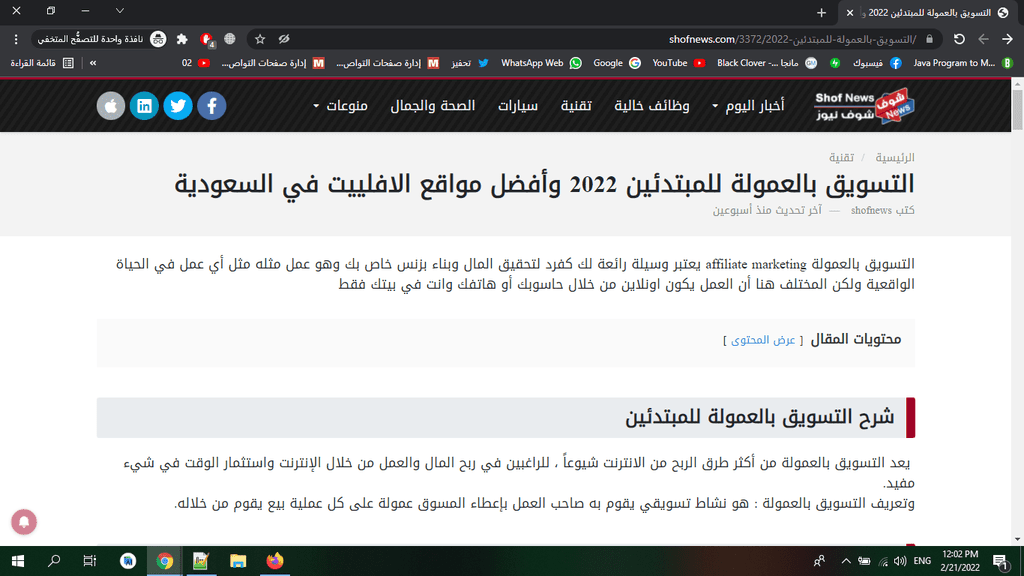Viewport: 1024px width, 576px height.
Task: Open the Black Clover مانجا bookmark
Action: tap(767, 63)
